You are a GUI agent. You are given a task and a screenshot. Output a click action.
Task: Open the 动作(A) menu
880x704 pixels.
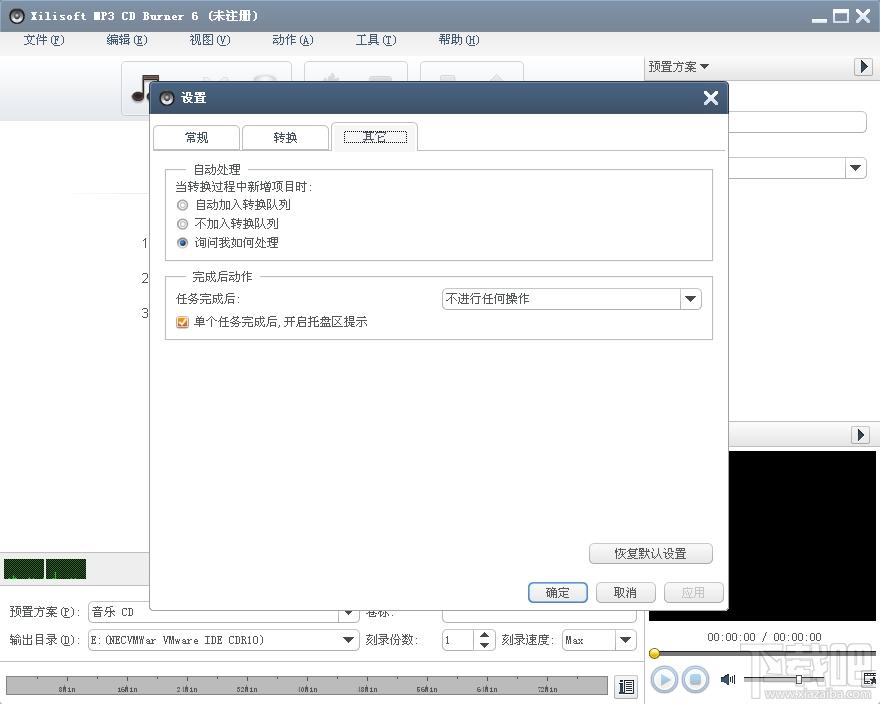point(292,40)
